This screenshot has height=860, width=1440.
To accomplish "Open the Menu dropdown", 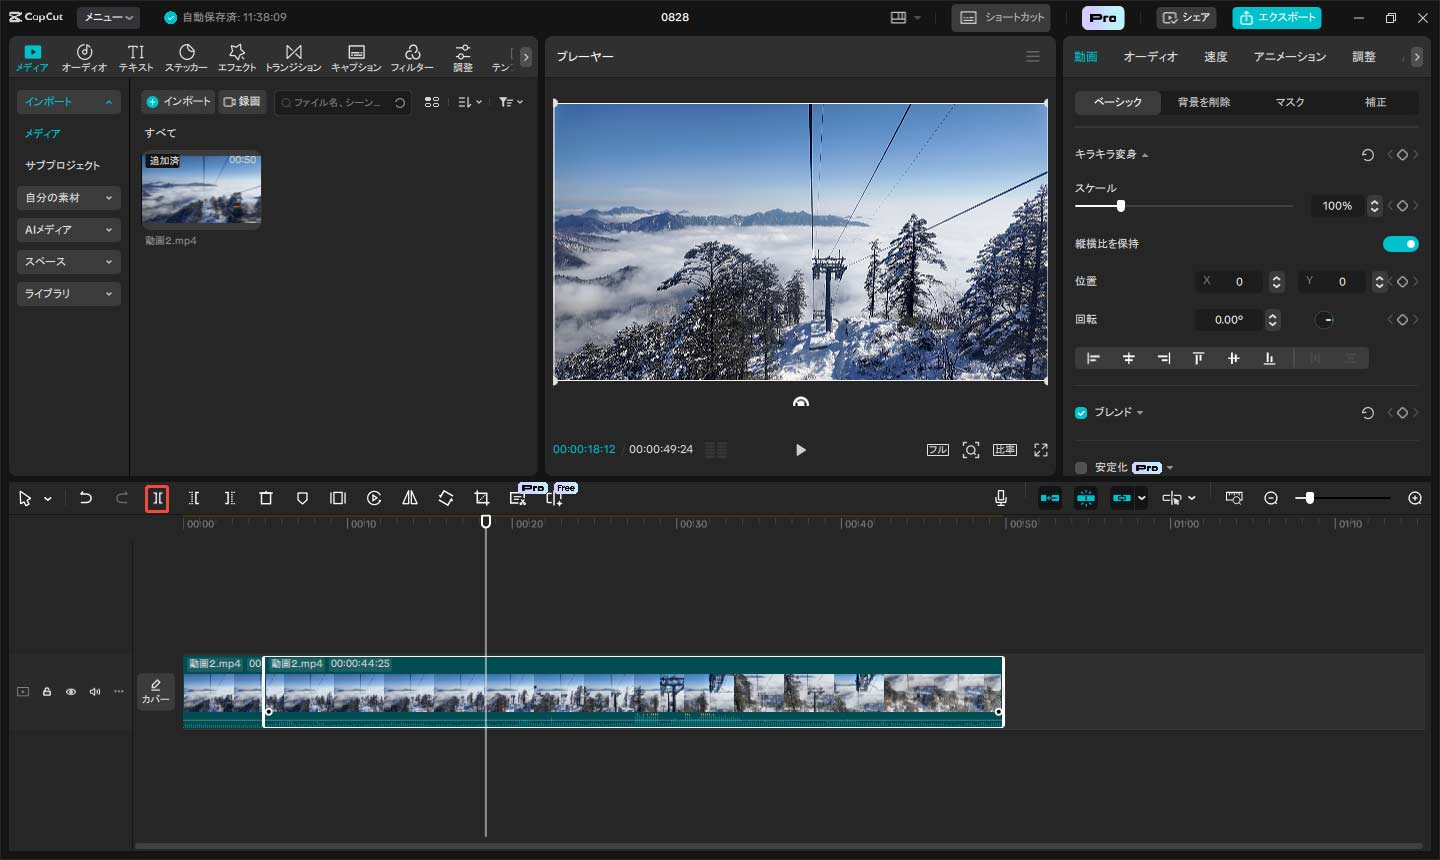I will (x=109, y=18).
